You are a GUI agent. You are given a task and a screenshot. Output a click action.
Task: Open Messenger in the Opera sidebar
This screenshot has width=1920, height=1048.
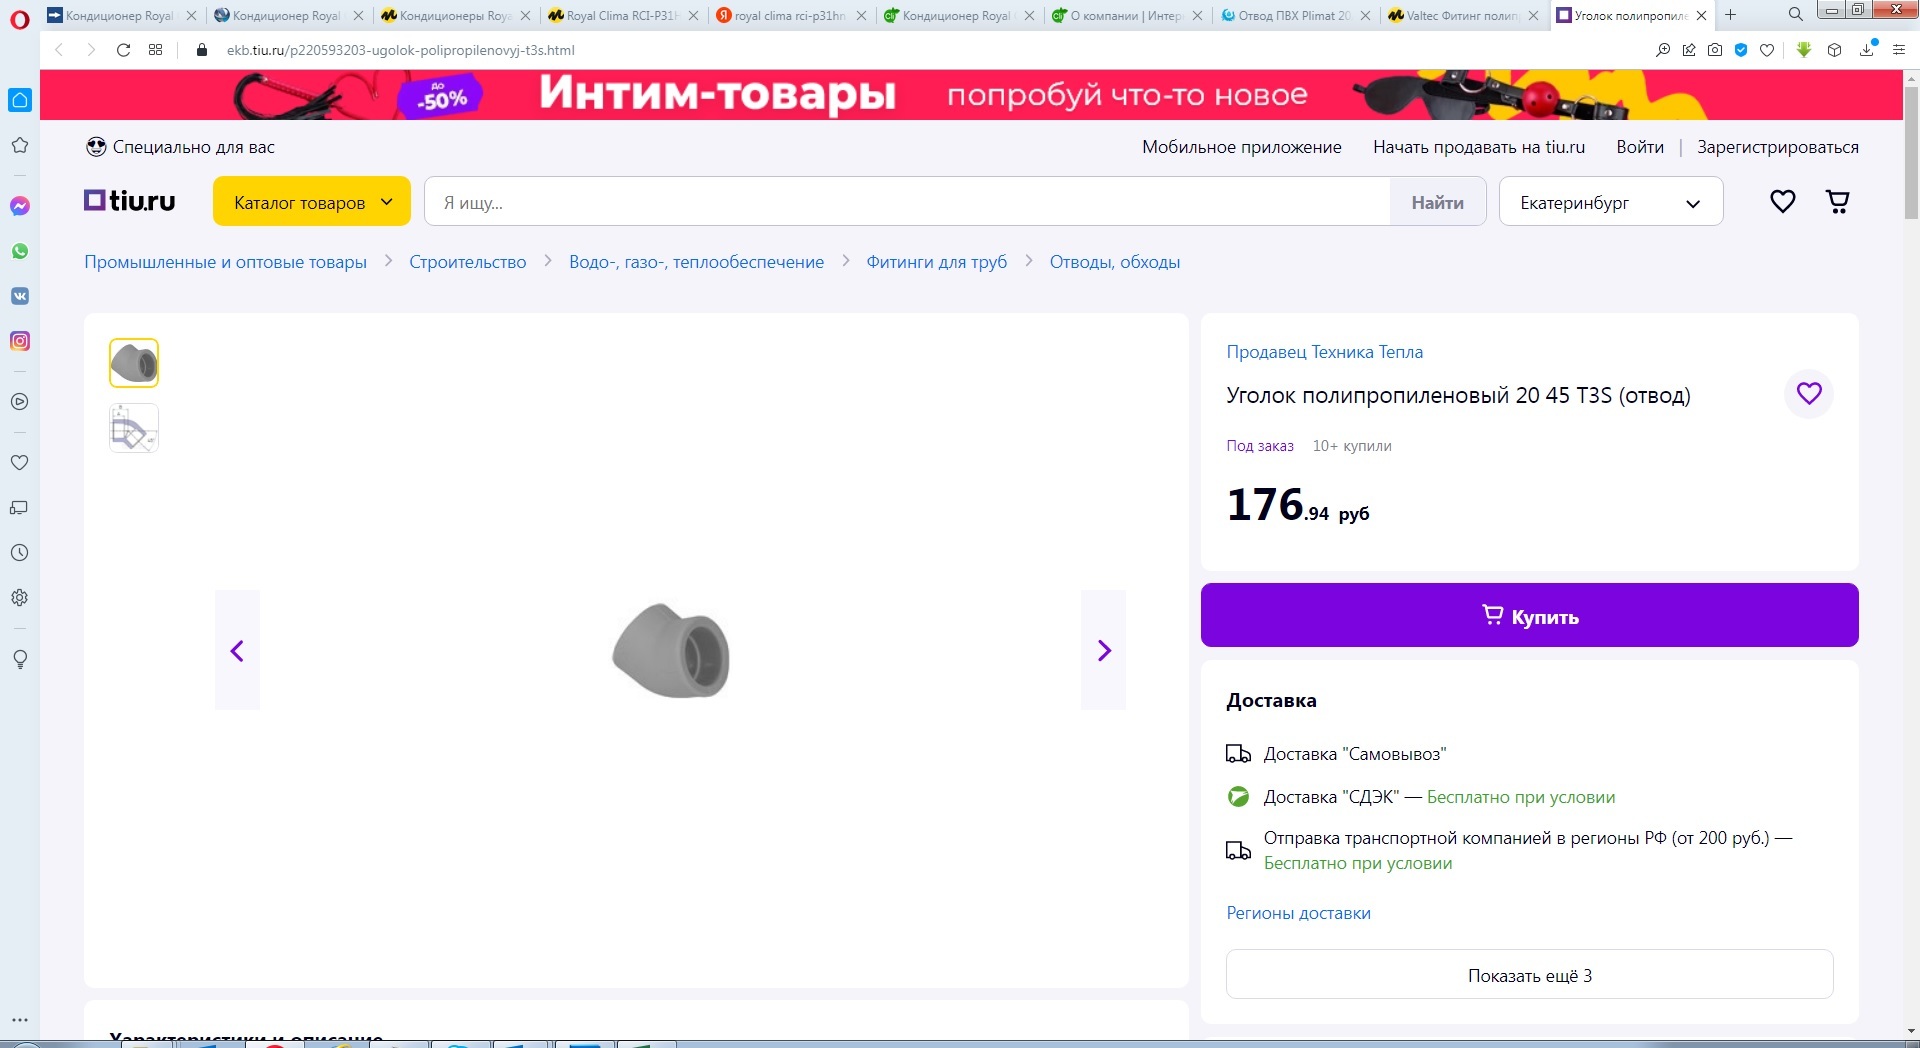[20, 206]
